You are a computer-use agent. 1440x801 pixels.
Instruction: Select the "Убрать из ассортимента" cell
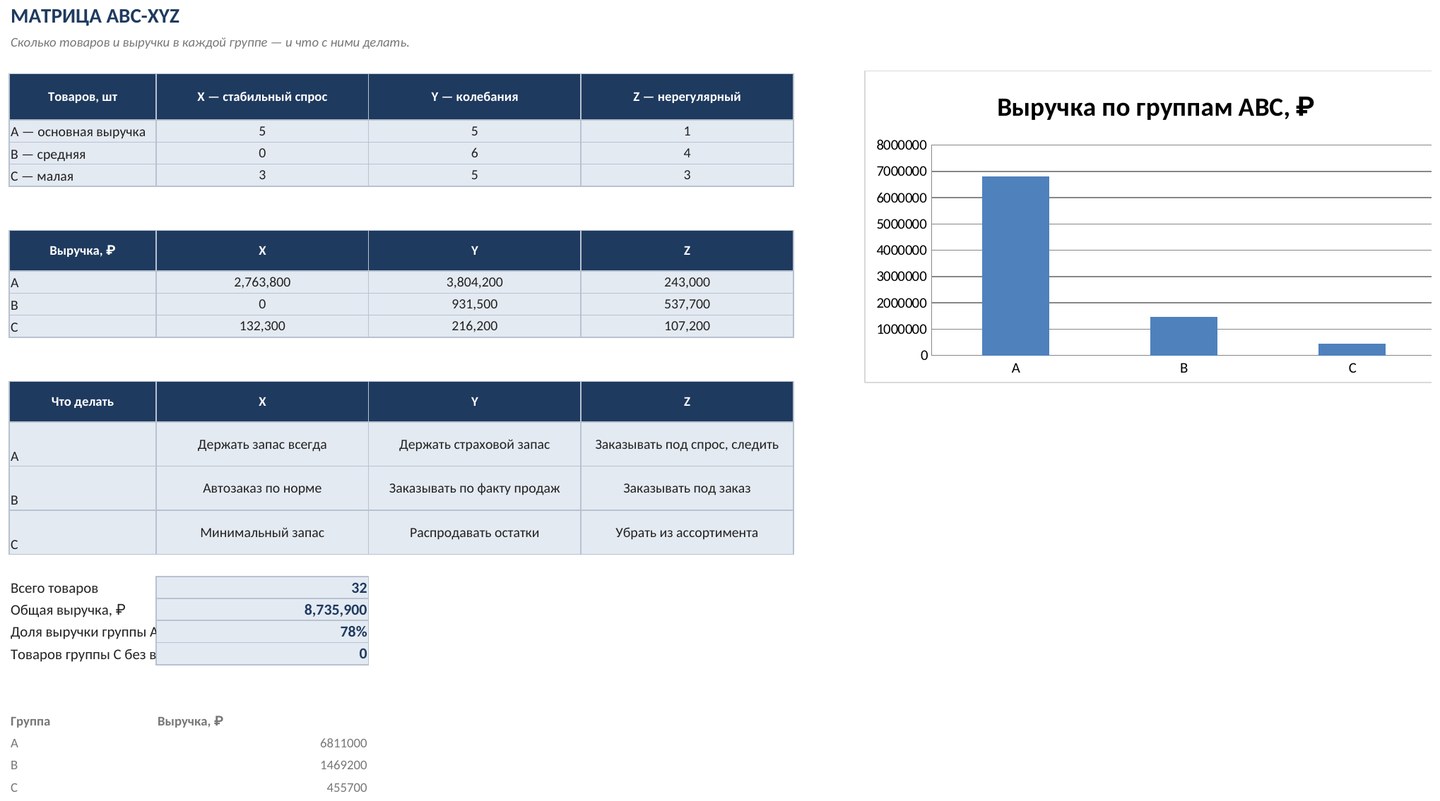click(687, 532)
